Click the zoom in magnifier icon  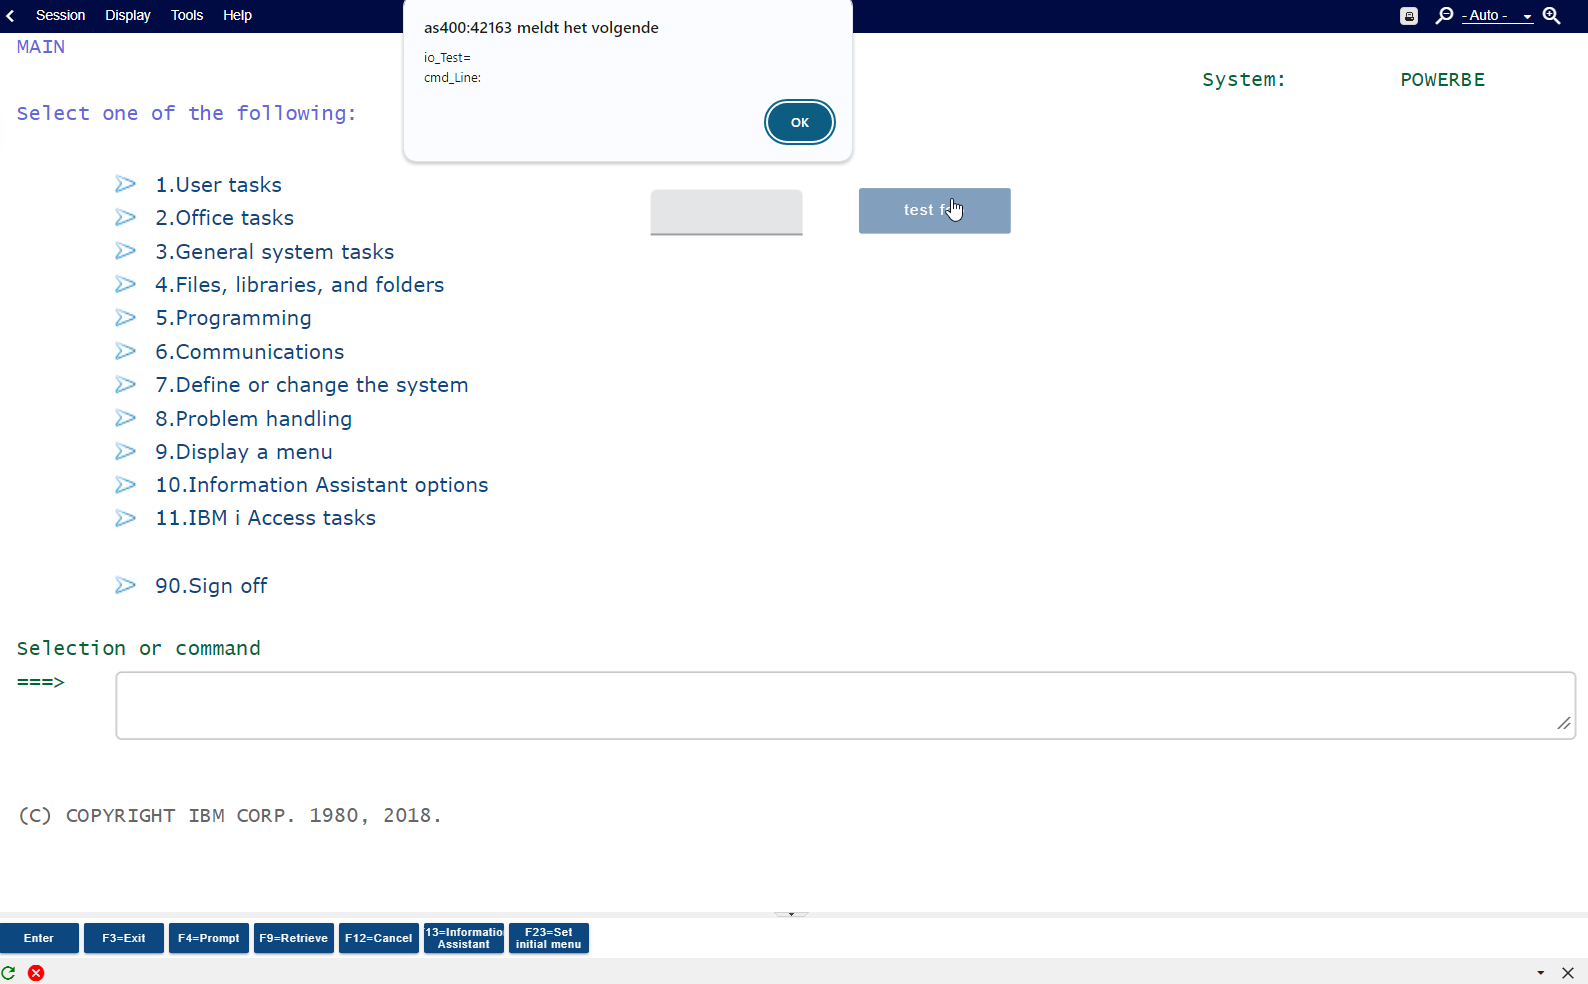pyautogui.click(x=1551, y=16)
